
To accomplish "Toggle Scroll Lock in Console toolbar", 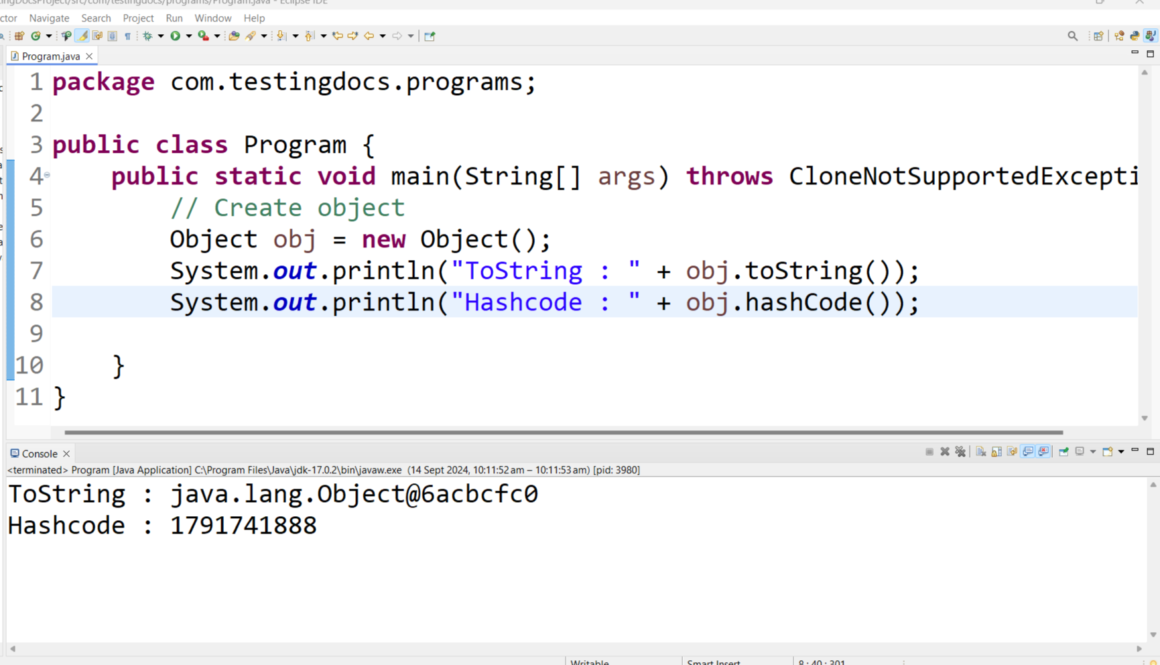I will coord(996,452).
